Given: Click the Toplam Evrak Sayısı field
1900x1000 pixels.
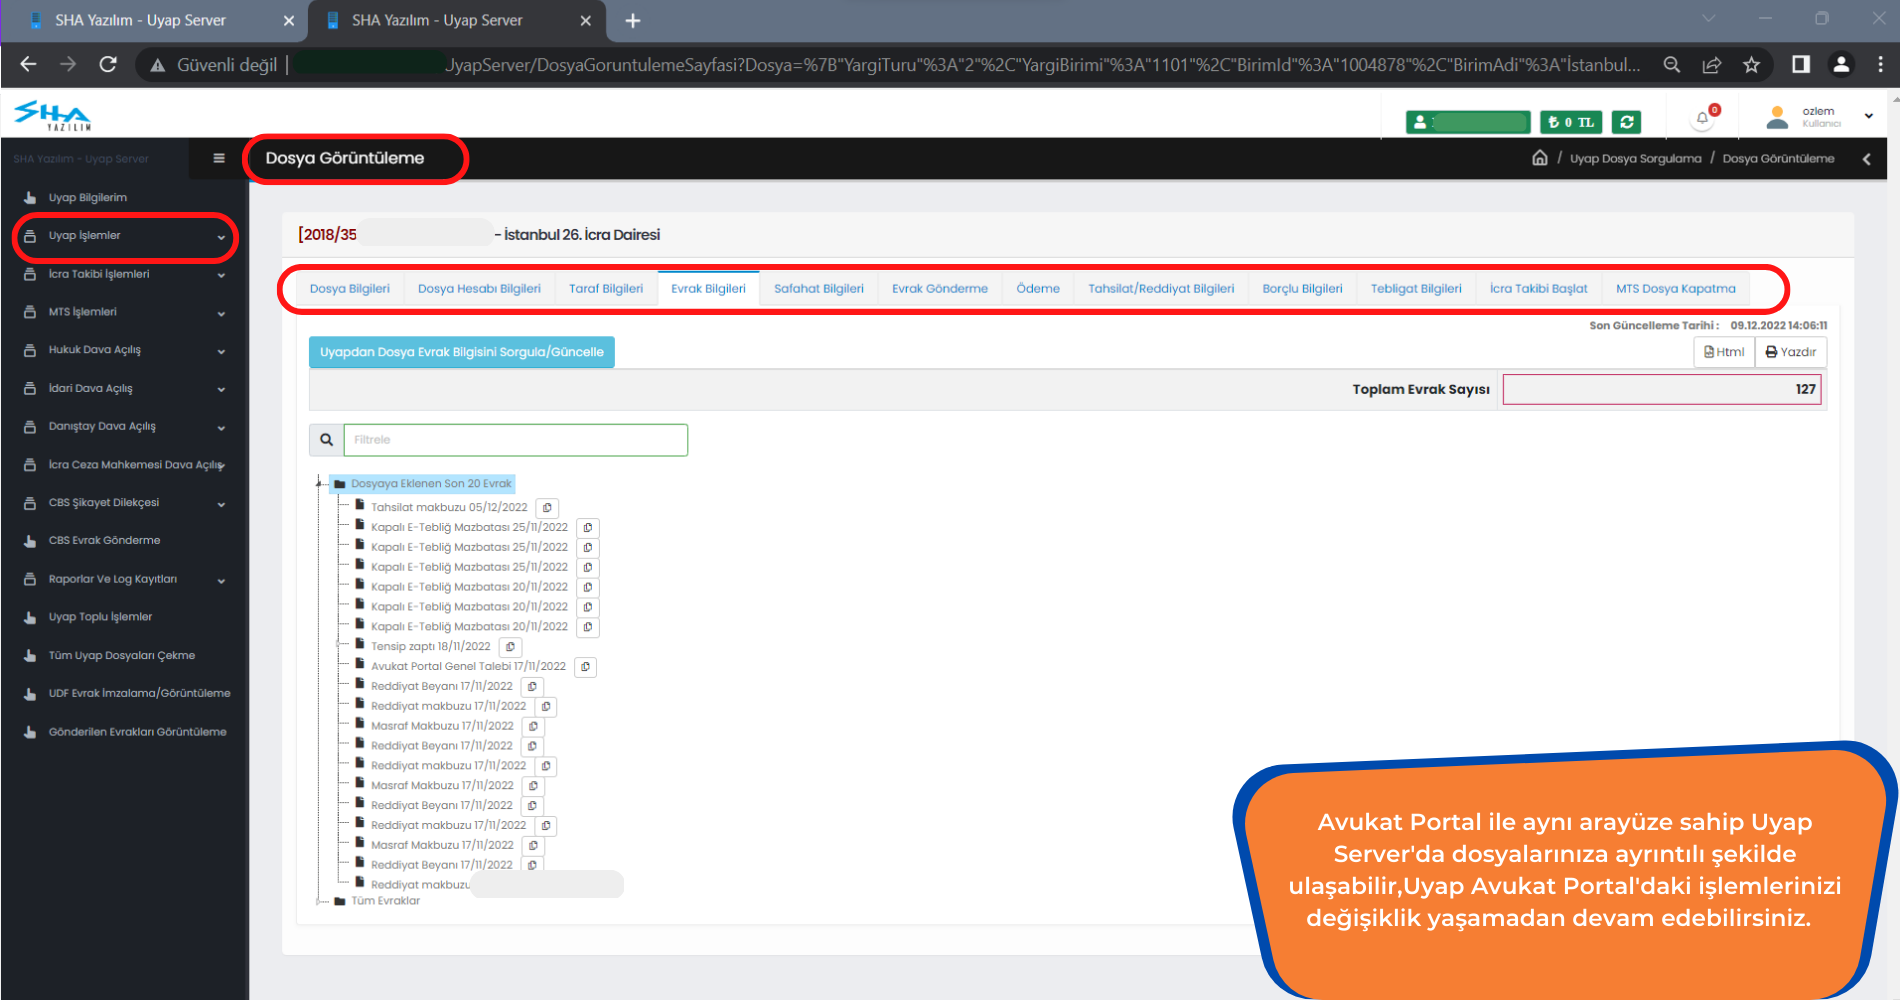Looking at the screenshot, I should [x=1661, y=390].
